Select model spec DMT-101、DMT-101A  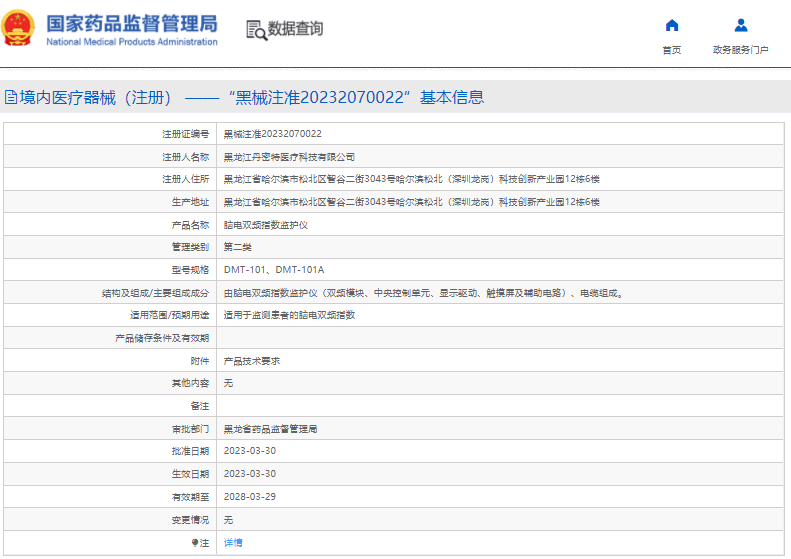[274, 270]
